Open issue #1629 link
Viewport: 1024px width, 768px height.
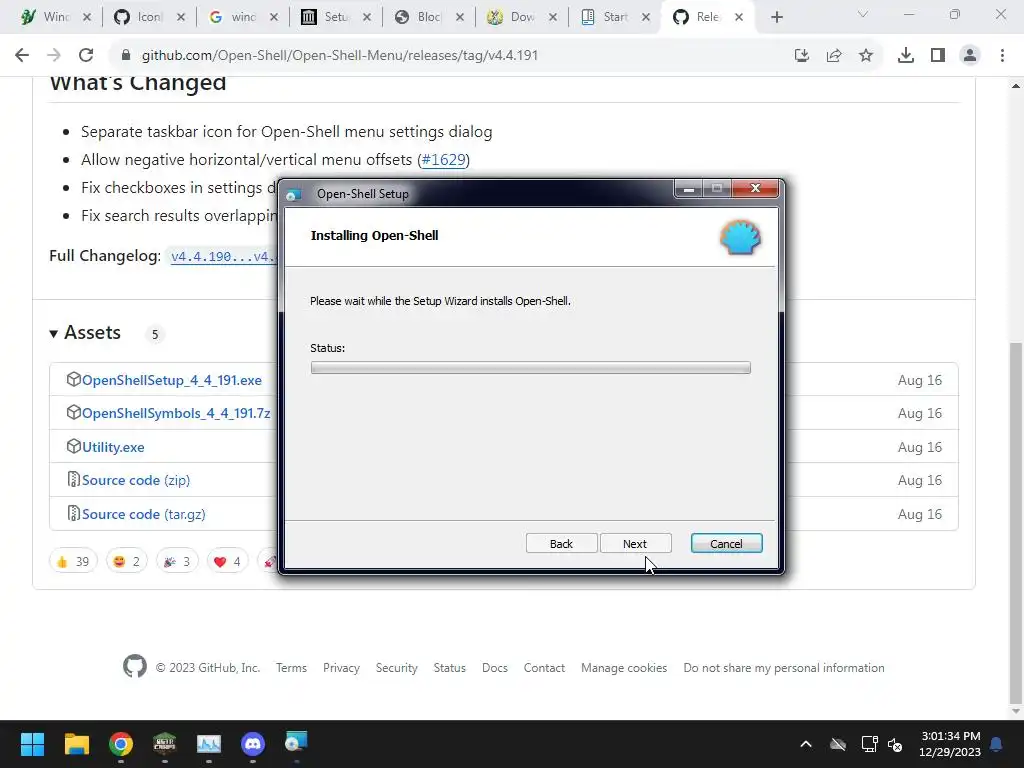point(443,159)
